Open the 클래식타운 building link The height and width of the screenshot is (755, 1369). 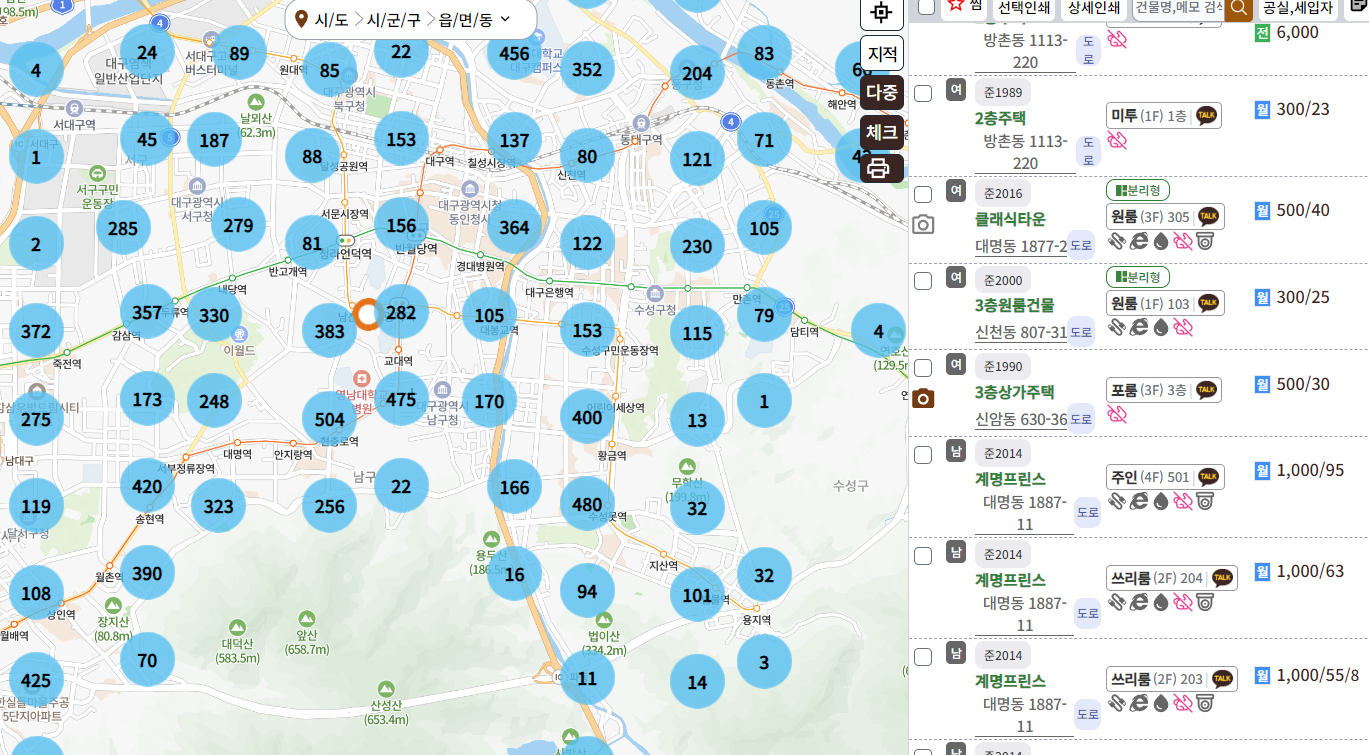[1010, 219]
